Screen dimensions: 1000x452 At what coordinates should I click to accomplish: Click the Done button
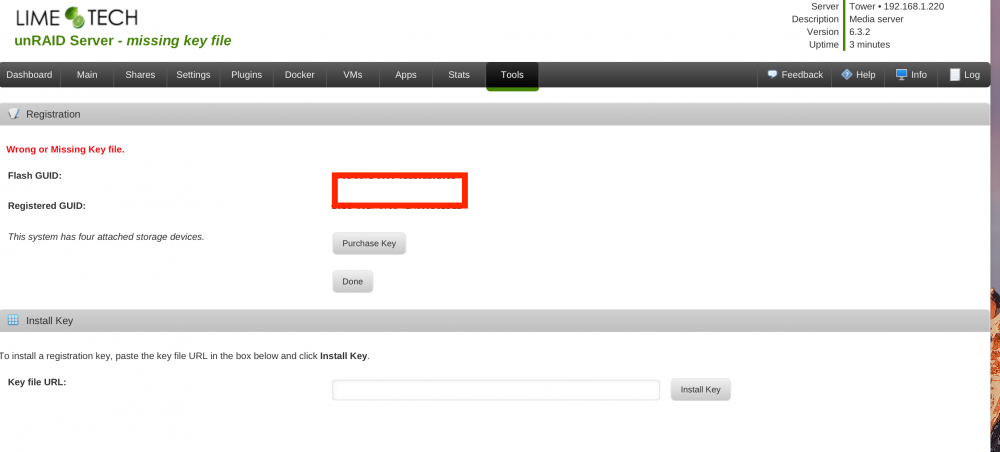[353, 282]
